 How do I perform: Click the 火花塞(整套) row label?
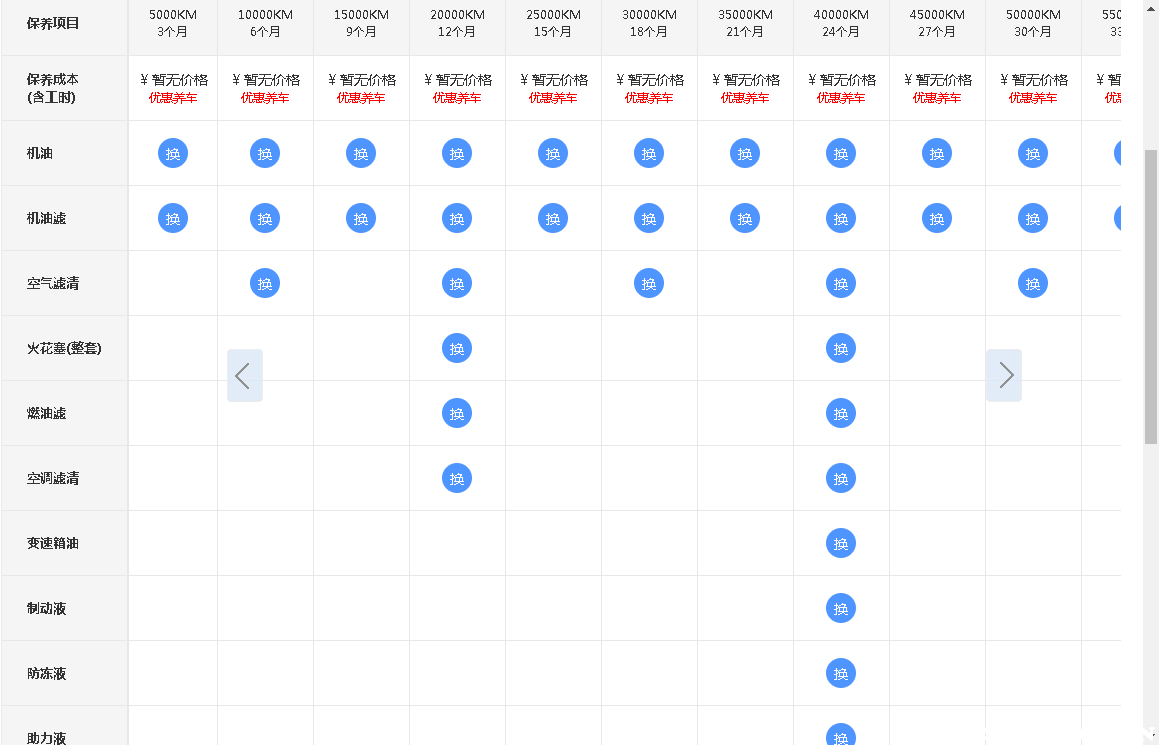tap(64, 348)
